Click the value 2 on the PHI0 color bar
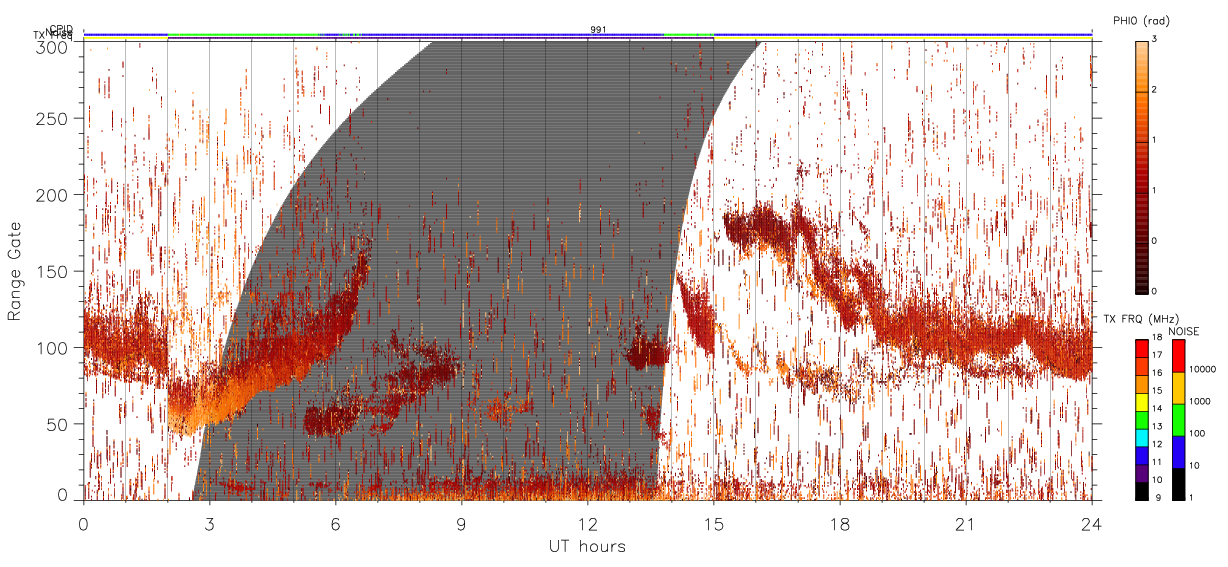 [1155, 91]
